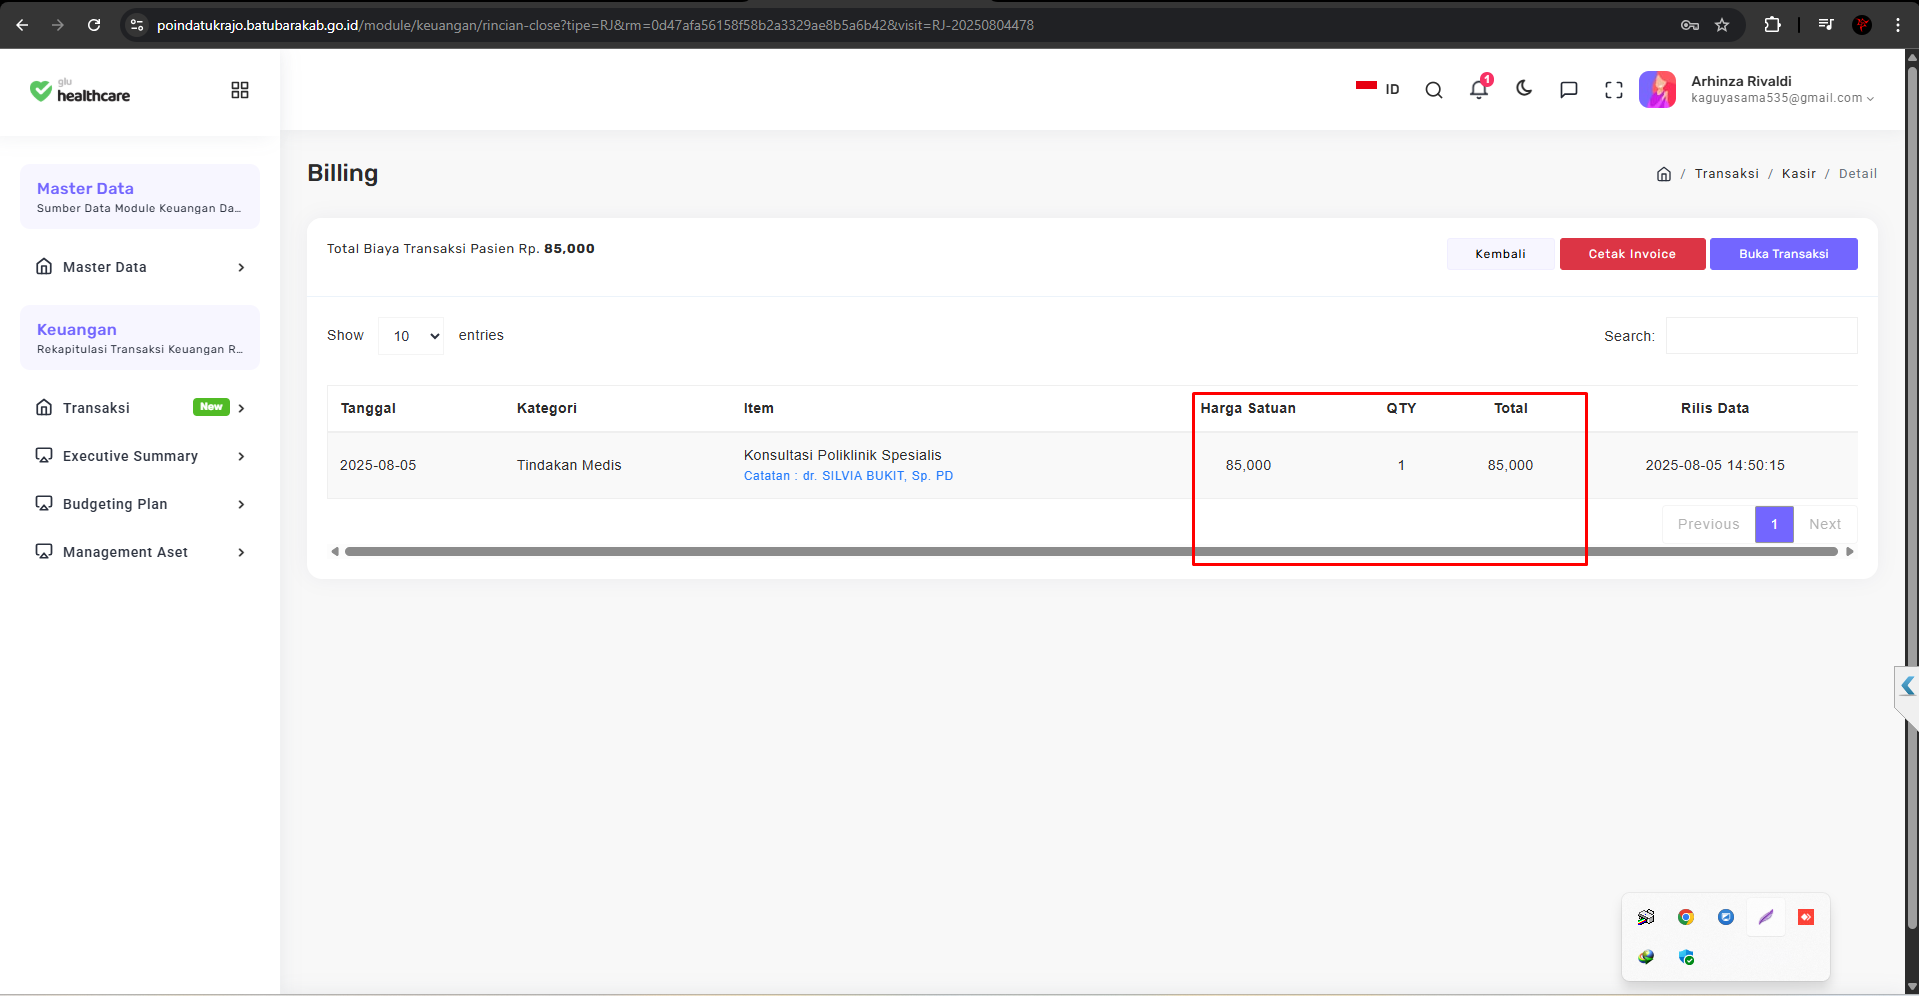Viewport: 1919px width, 996px height.
Task: Expand Budgeting Plan sidebar menu
Action: [x=140, y=504]
